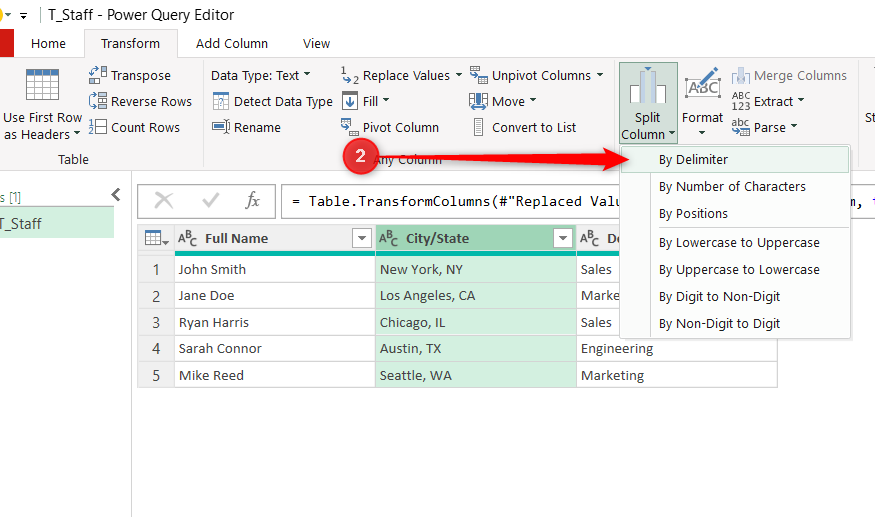
Task: Click the Unpivot Columns icon
Action: [x=478, y=74]
